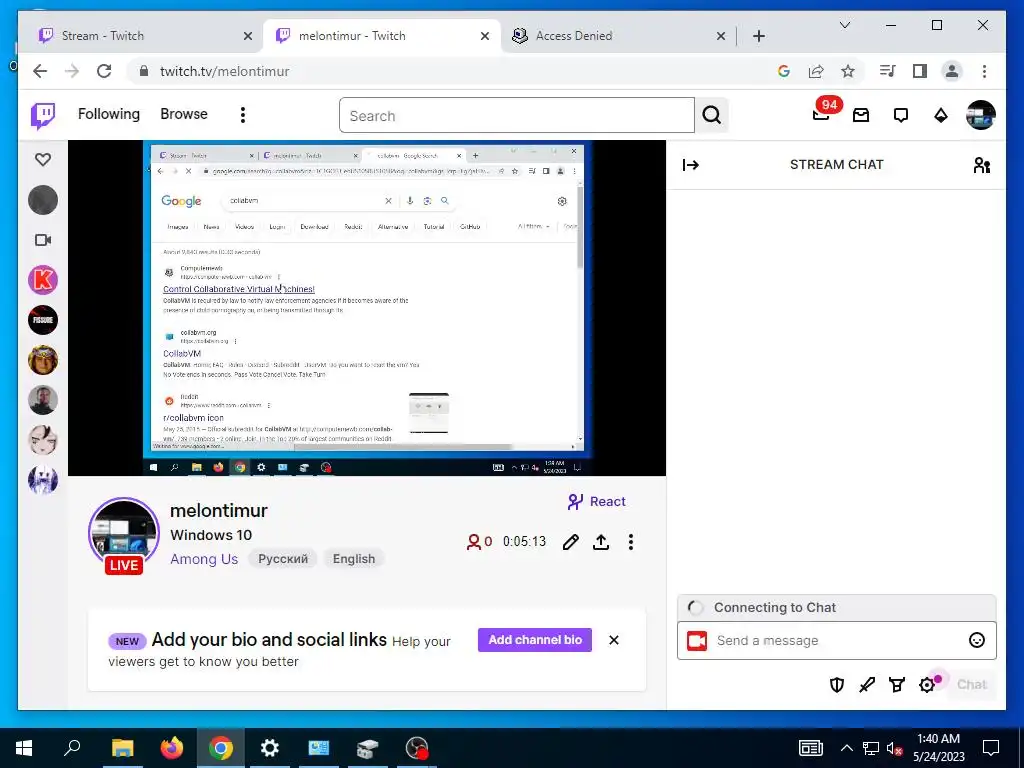This screenshot has width=1024, height=768.
Task: Click the Add channel bio button
Action: coord(535,640)
